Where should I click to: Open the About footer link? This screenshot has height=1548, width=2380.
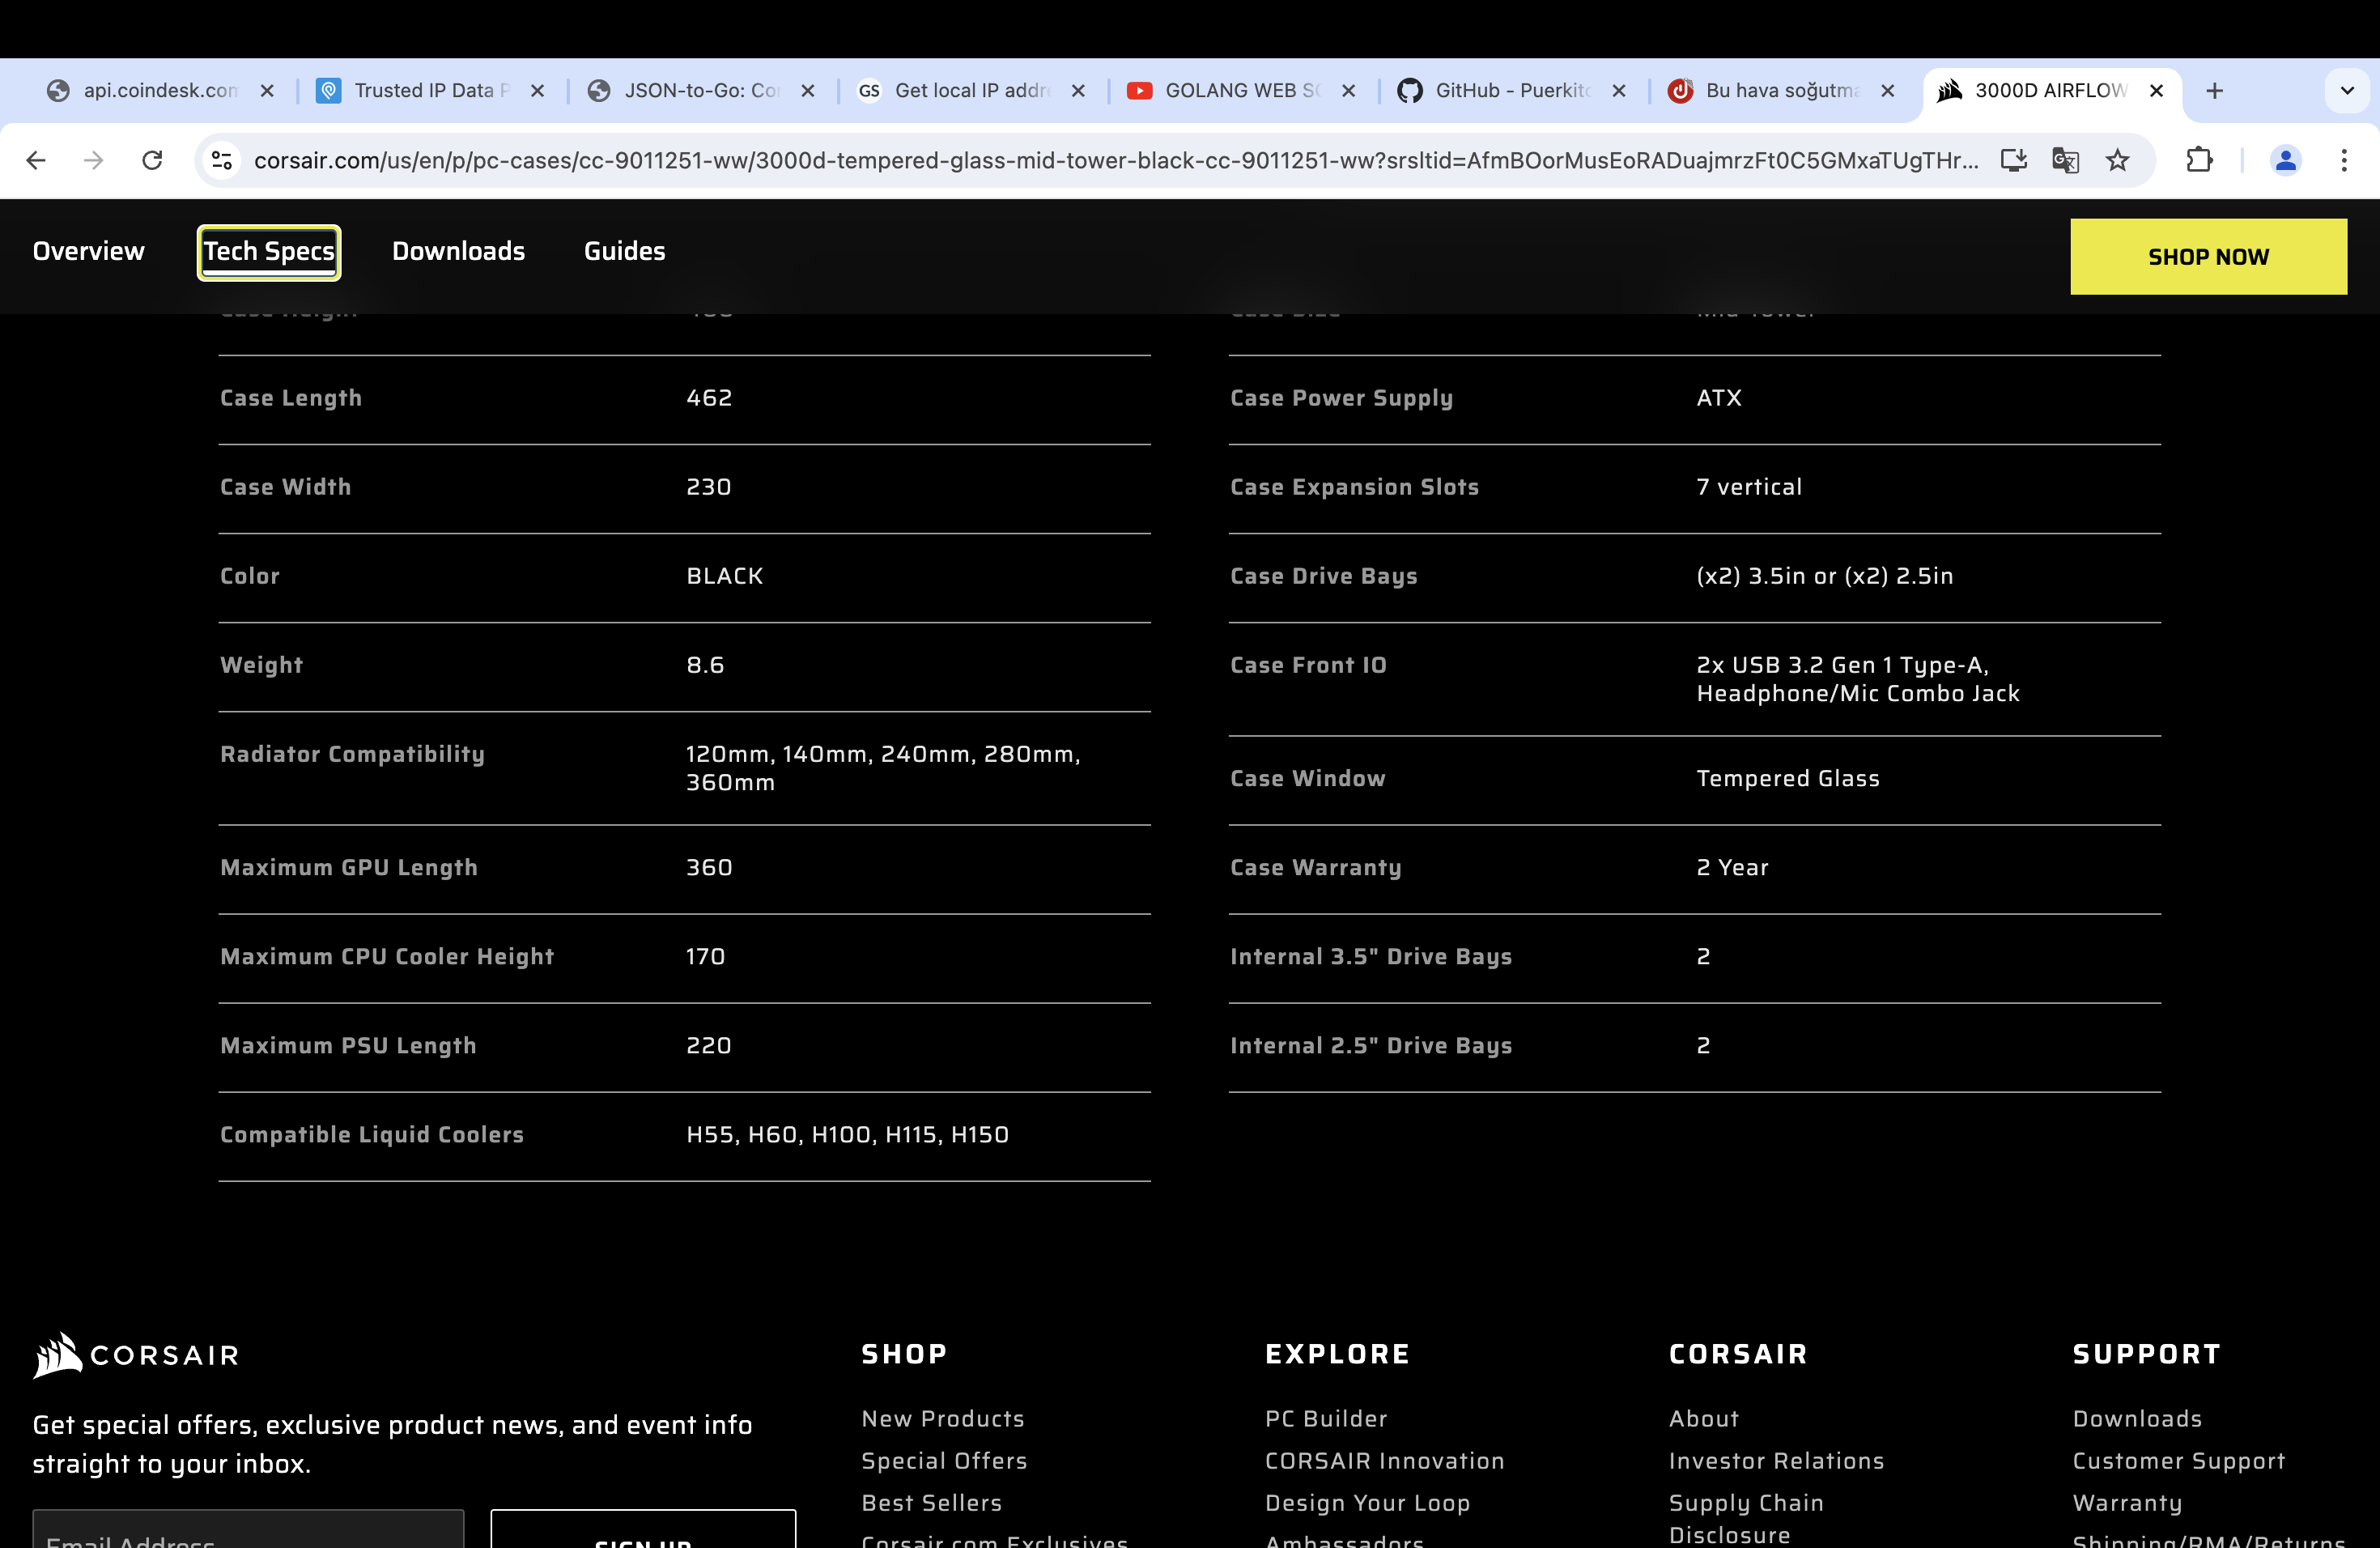click(1703, 1419)
